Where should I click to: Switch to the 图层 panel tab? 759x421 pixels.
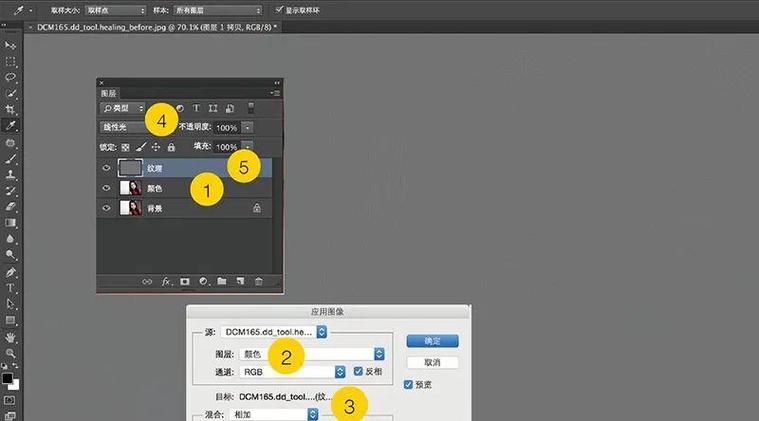click(108, 93)
